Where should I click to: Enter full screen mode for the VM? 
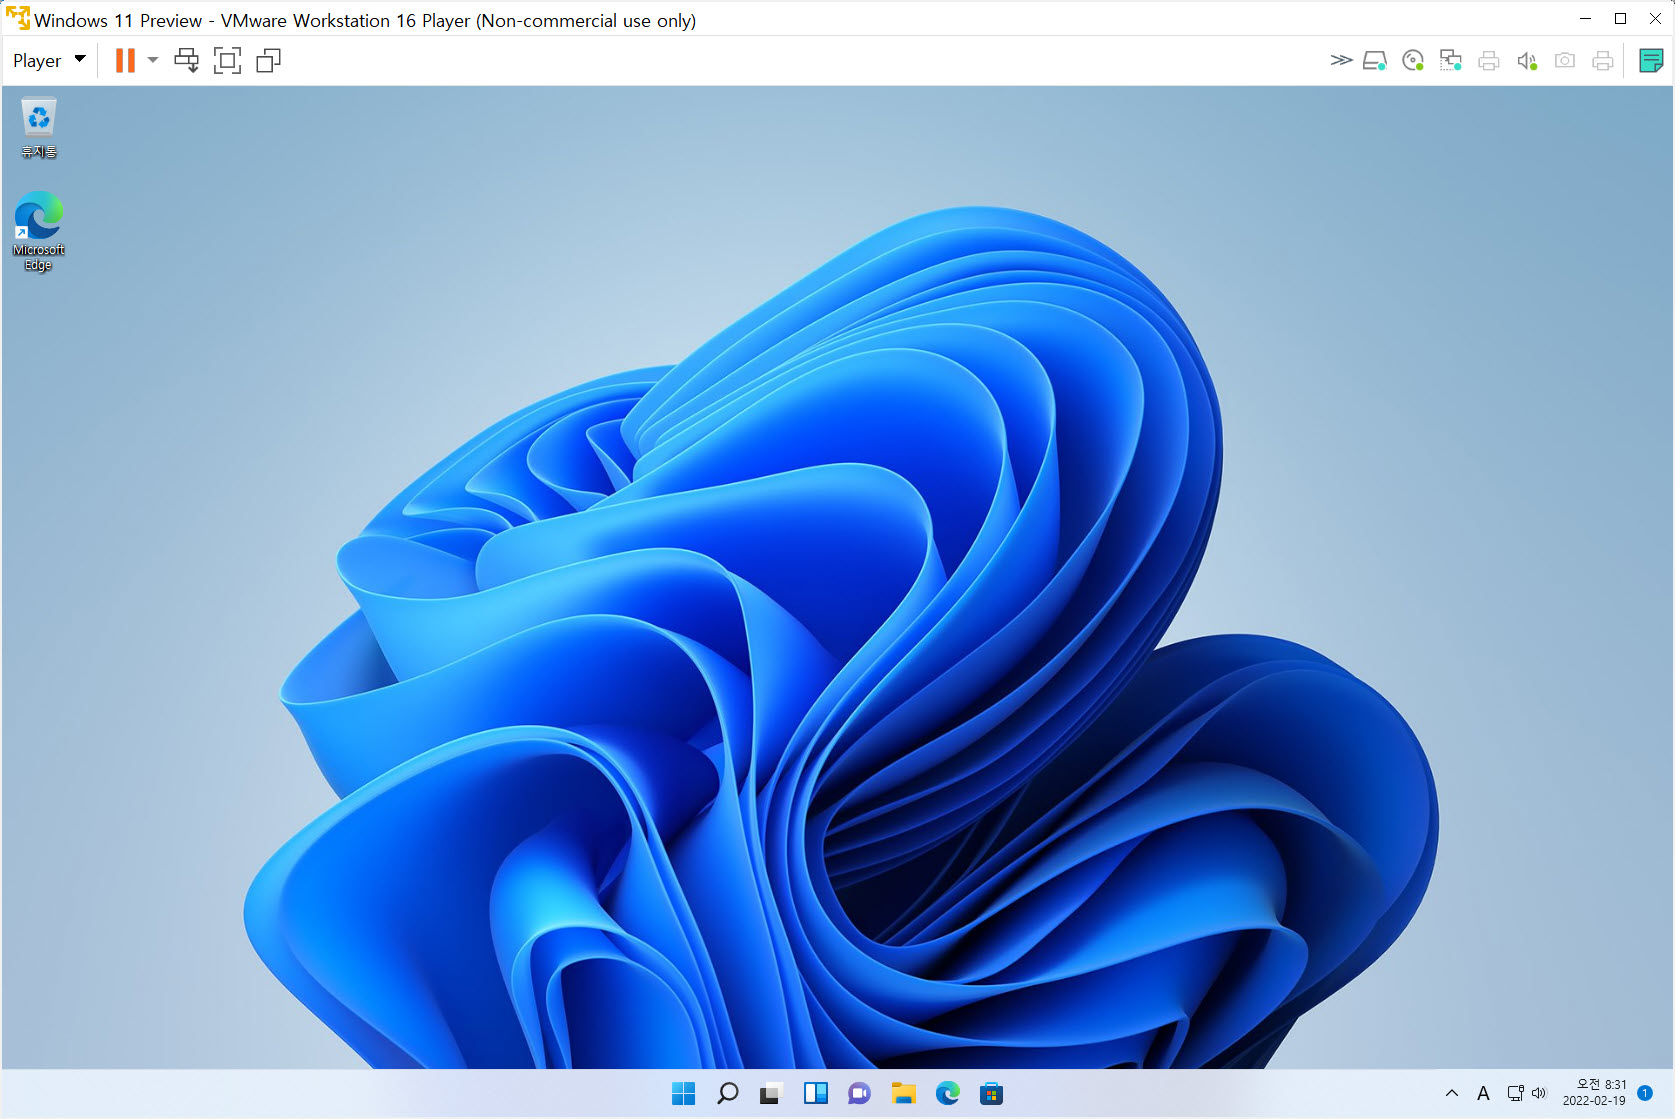click(227, 60)
